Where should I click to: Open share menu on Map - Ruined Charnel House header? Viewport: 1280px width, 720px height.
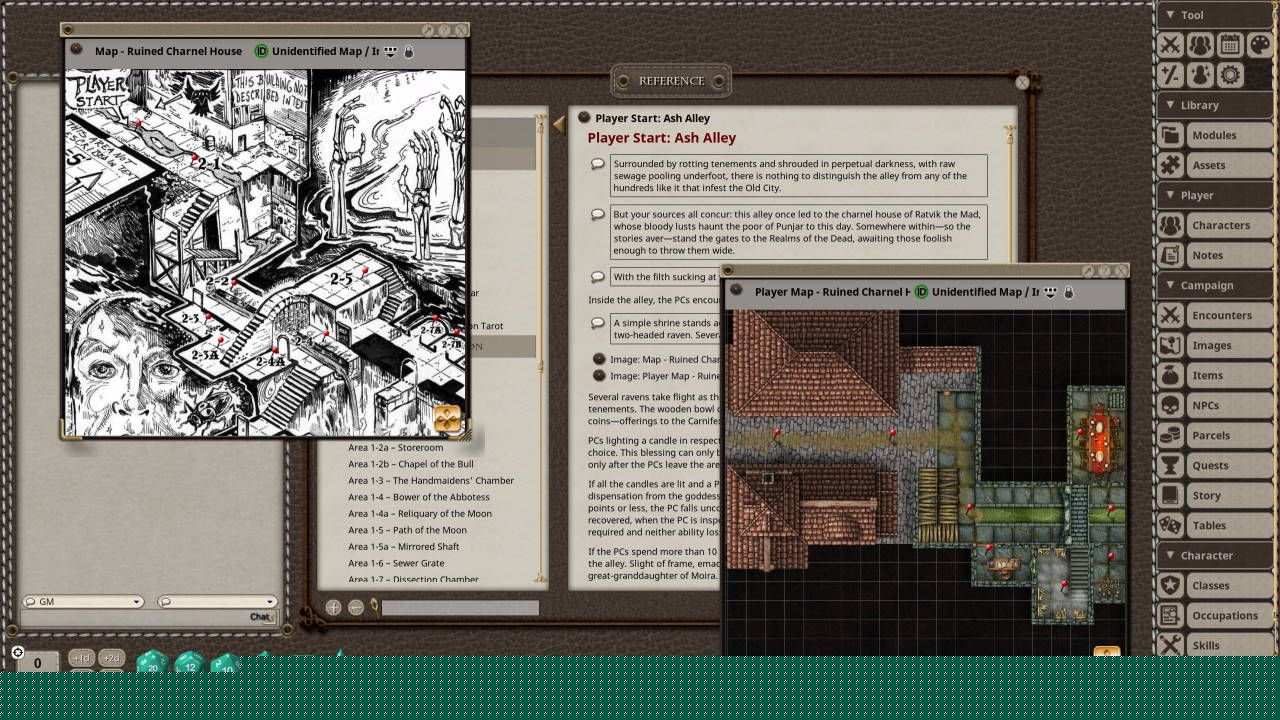[x=391, y=51]
